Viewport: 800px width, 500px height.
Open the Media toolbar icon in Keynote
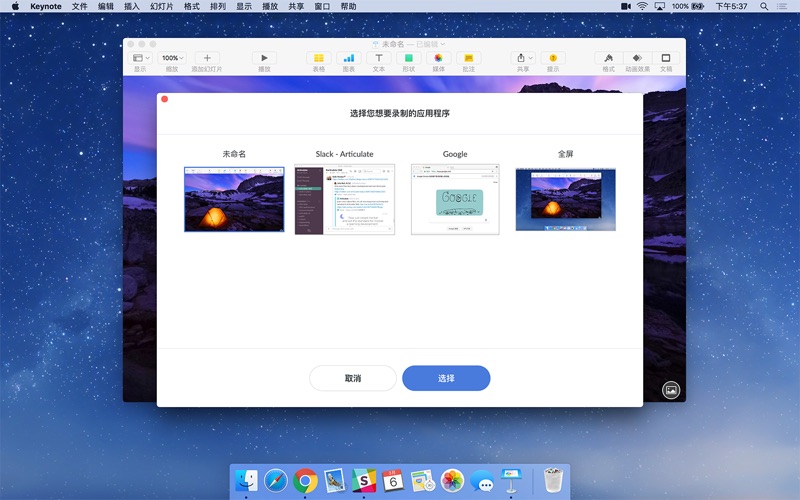pos(439,58)
